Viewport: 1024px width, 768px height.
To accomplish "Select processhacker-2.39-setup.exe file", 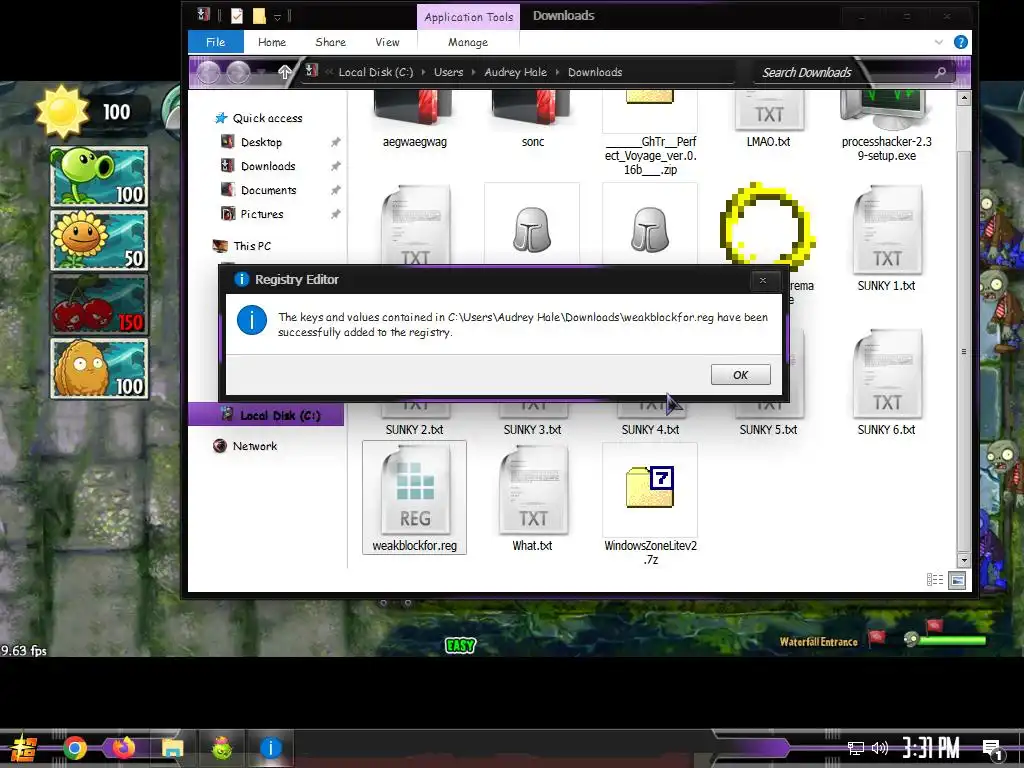I will (886, 127).
